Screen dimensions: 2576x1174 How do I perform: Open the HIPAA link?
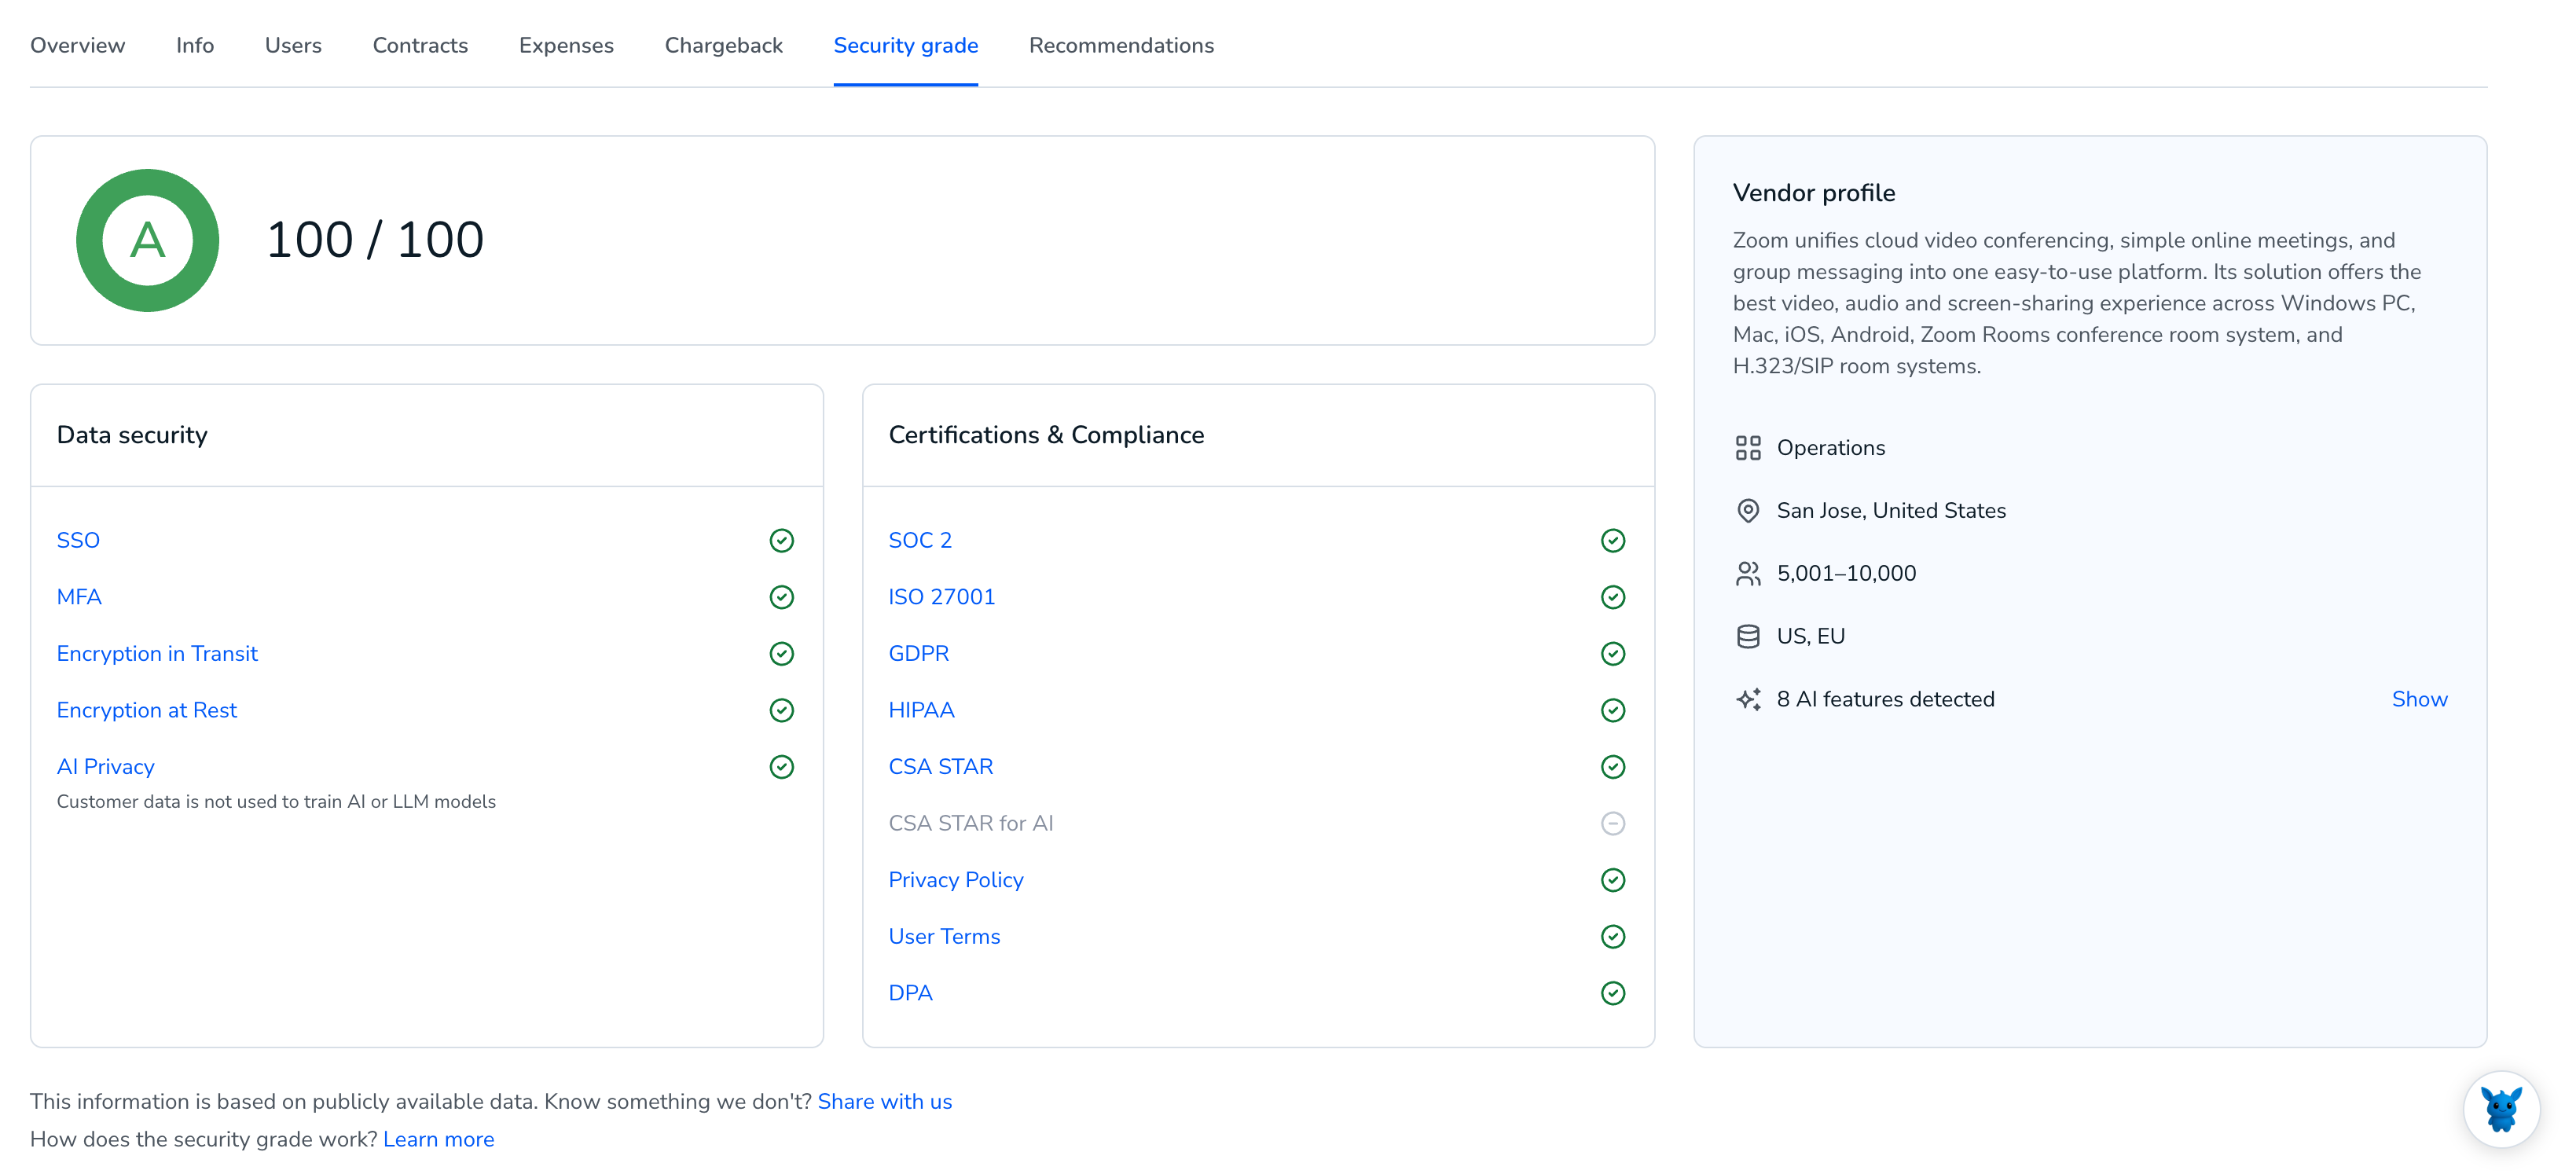point(922,710)
